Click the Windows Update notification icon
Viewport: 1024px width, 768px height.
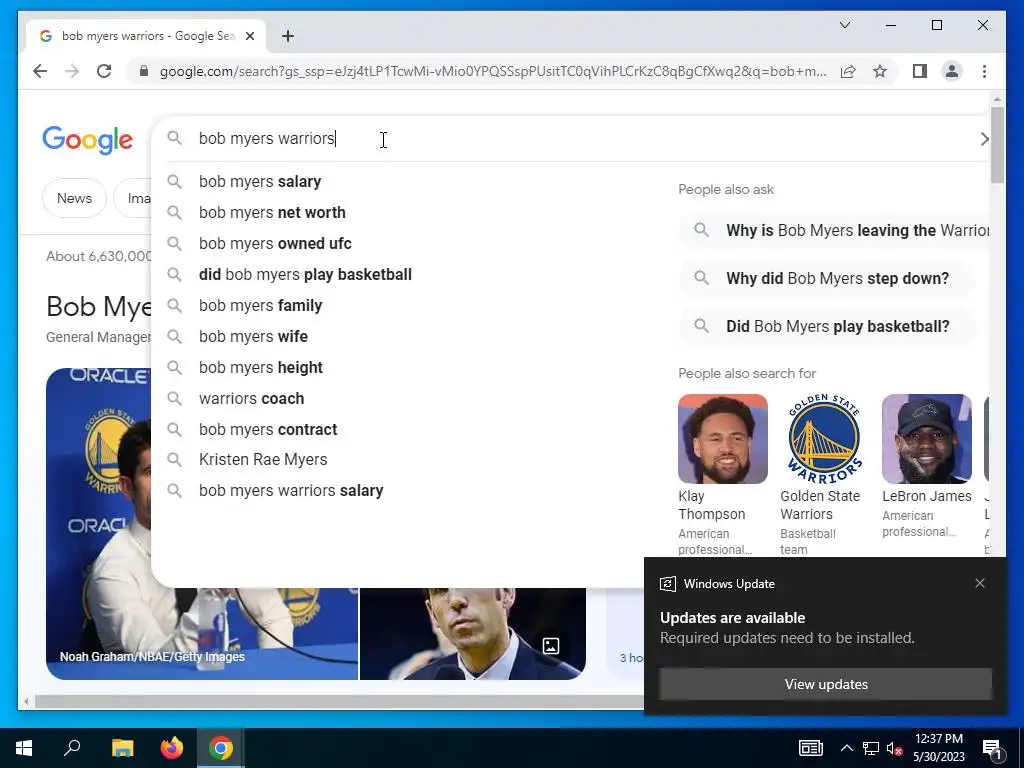point(667,584)
